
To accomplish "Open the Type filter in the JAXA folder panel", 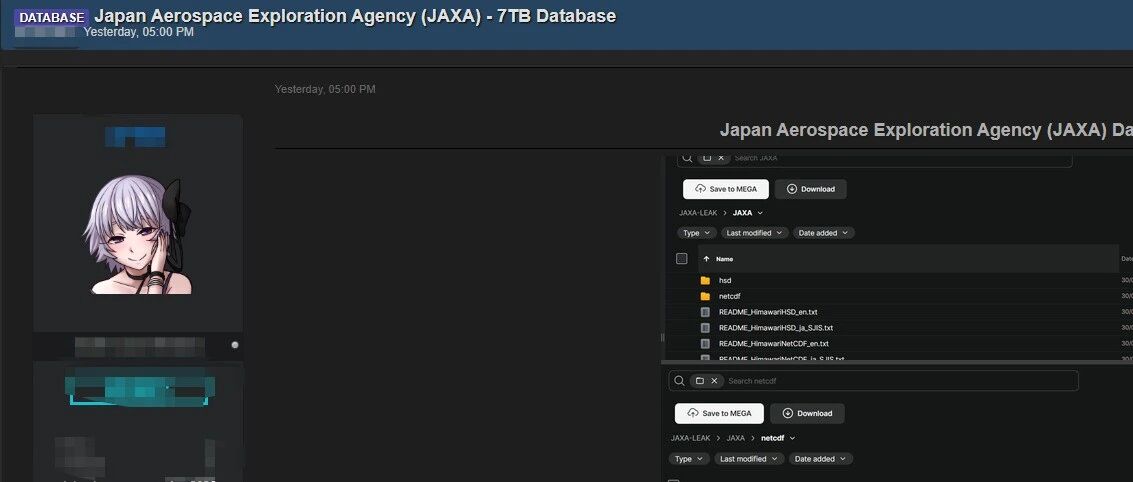I will pos(697,233).
